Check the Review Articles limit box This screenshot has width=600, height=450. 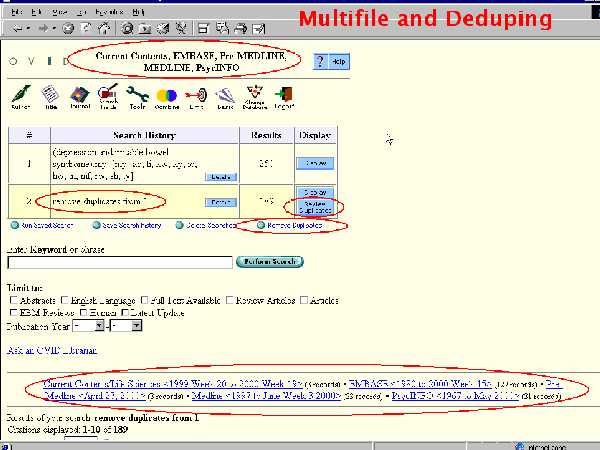[230, 300]
